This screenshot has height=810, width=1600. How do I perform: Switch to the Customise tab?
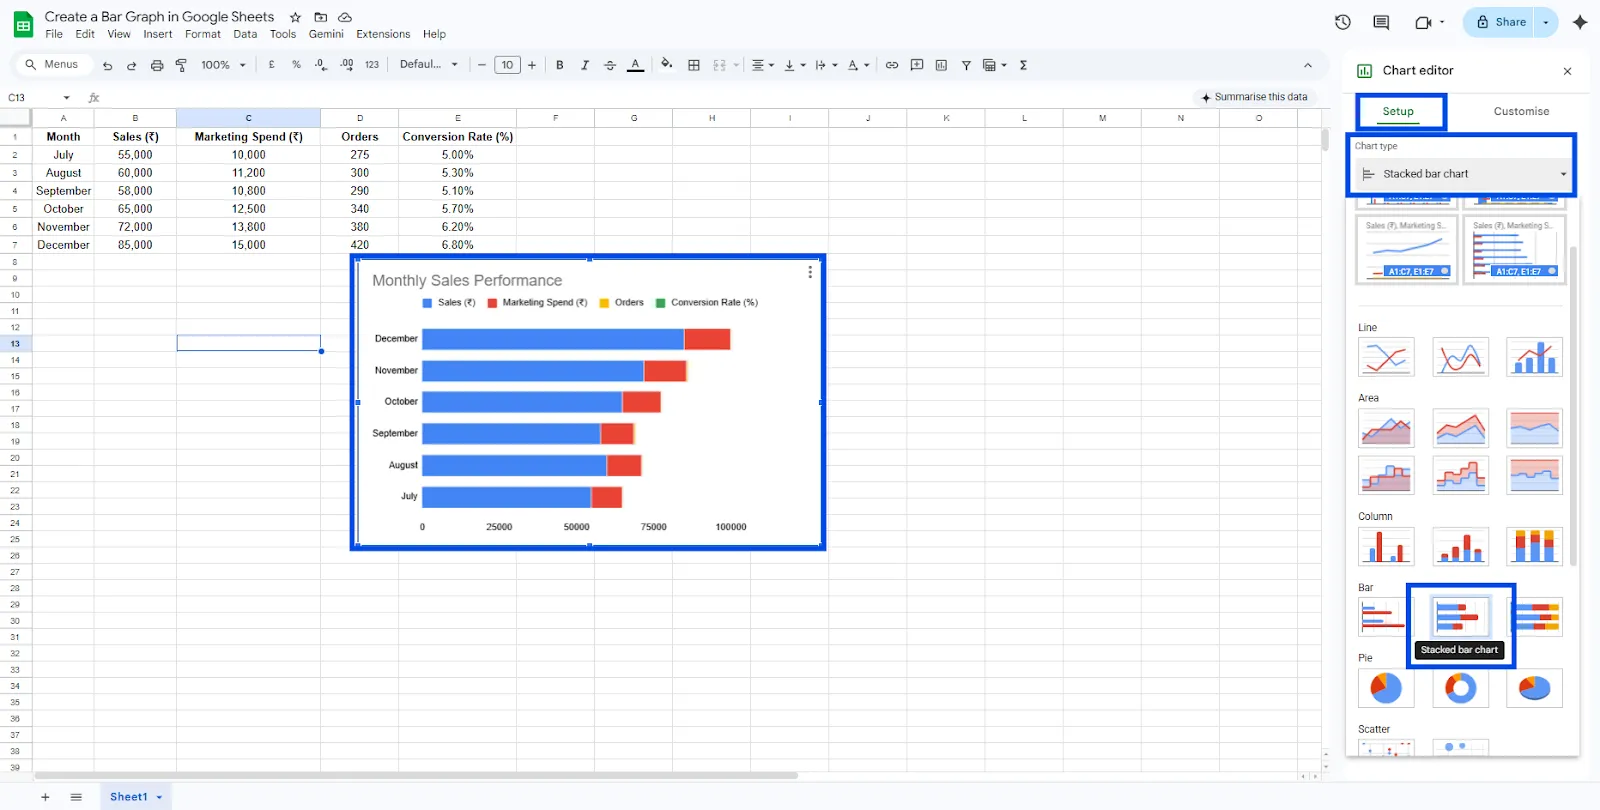click(1521, 111)
